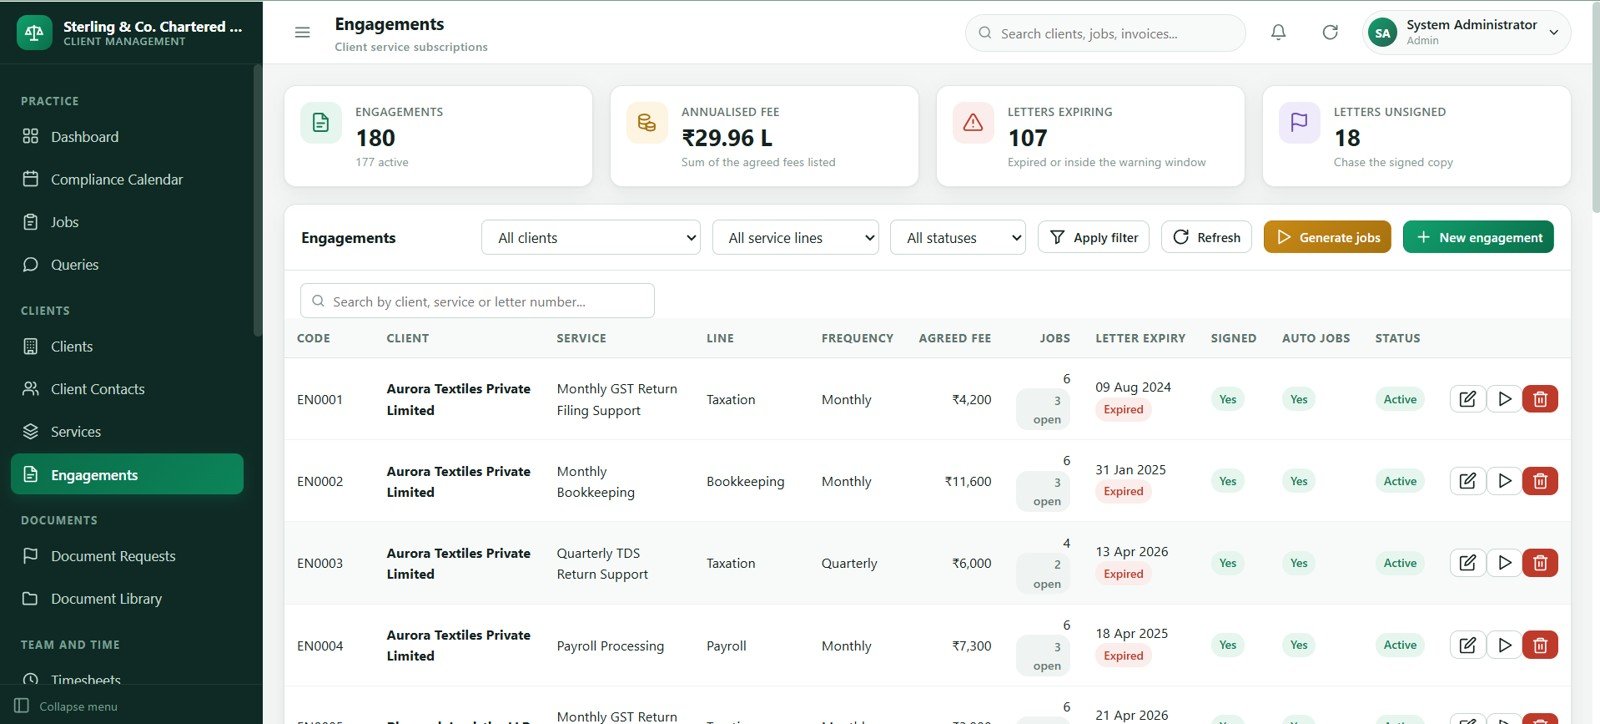Run the play icon for EN0004
Screen dimensions: 1600x724
1504,645
